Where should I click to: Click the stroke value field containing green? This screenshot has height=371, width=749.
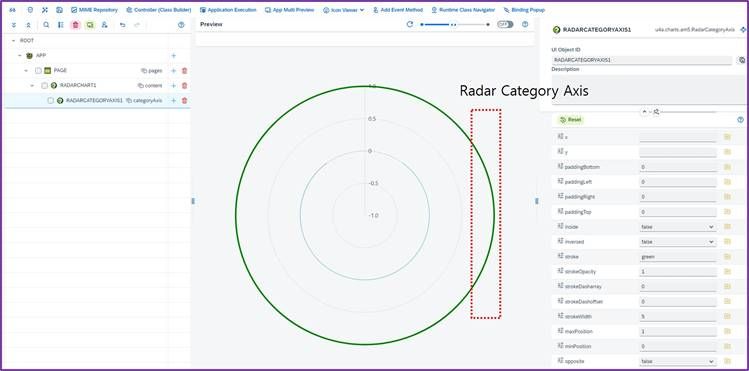coord(677,256)
